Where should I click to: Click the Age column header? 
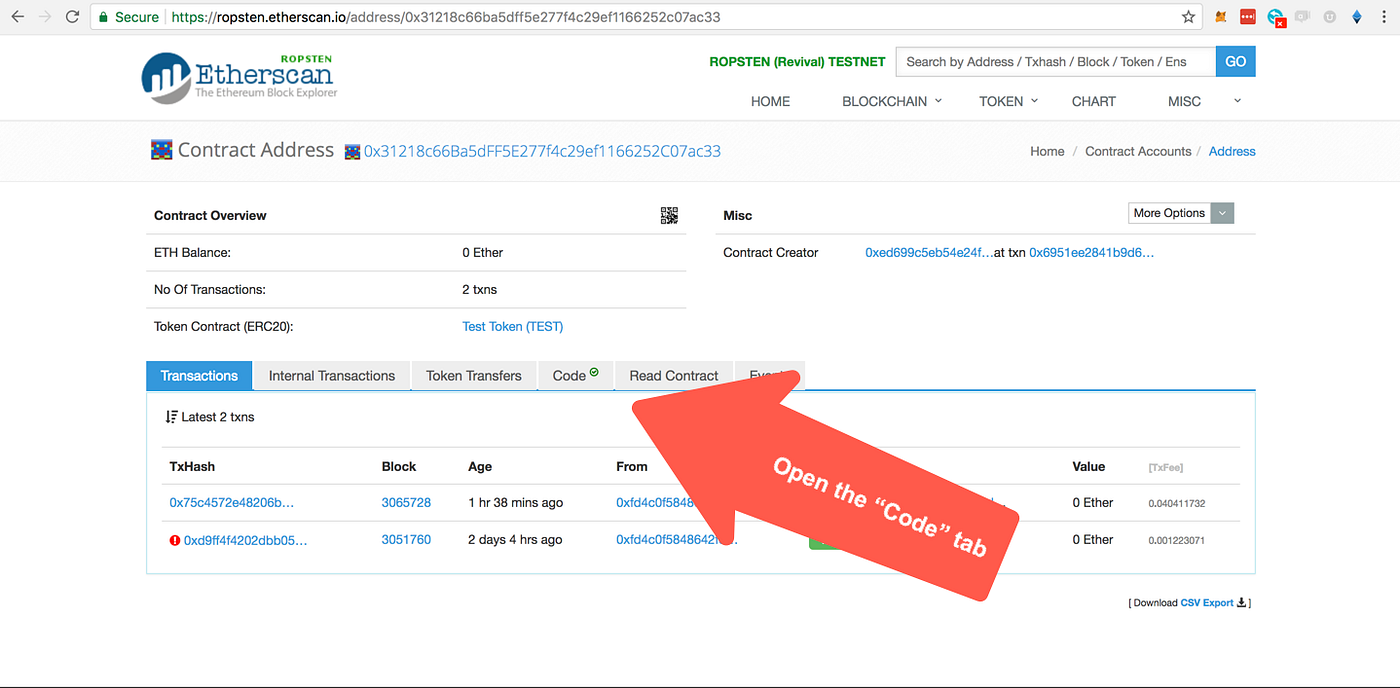pos(480,467)
